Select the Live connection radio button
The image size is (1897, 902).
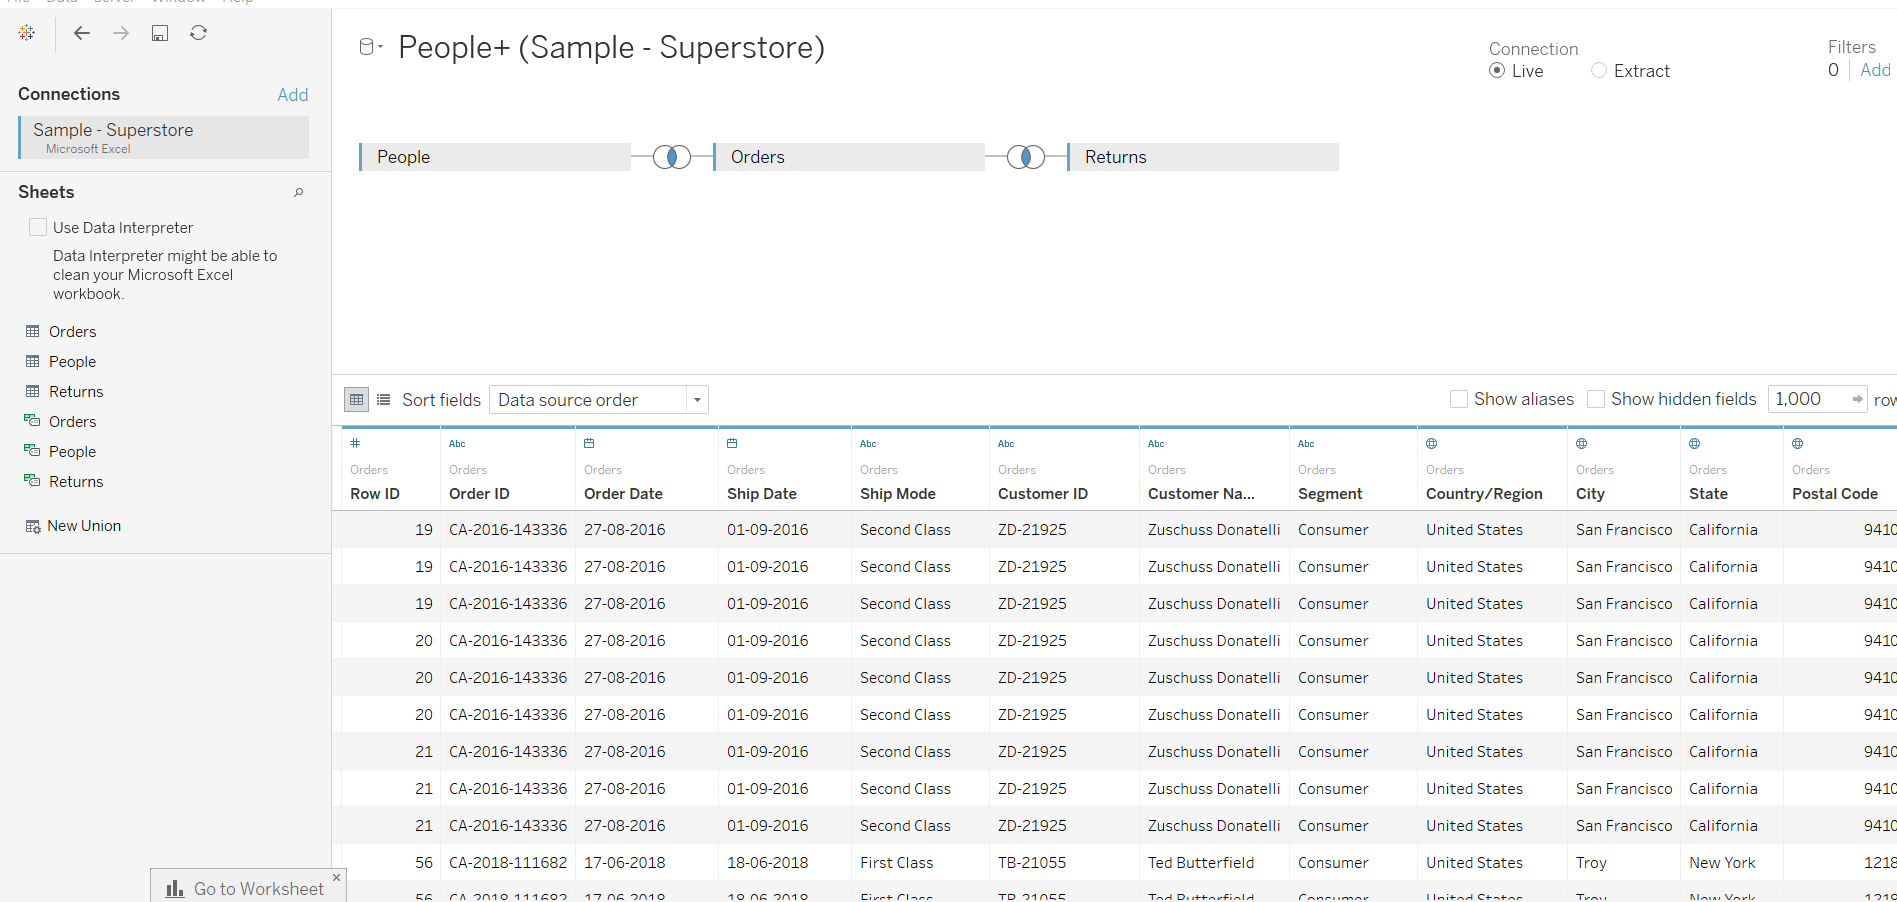(1497, 71)
